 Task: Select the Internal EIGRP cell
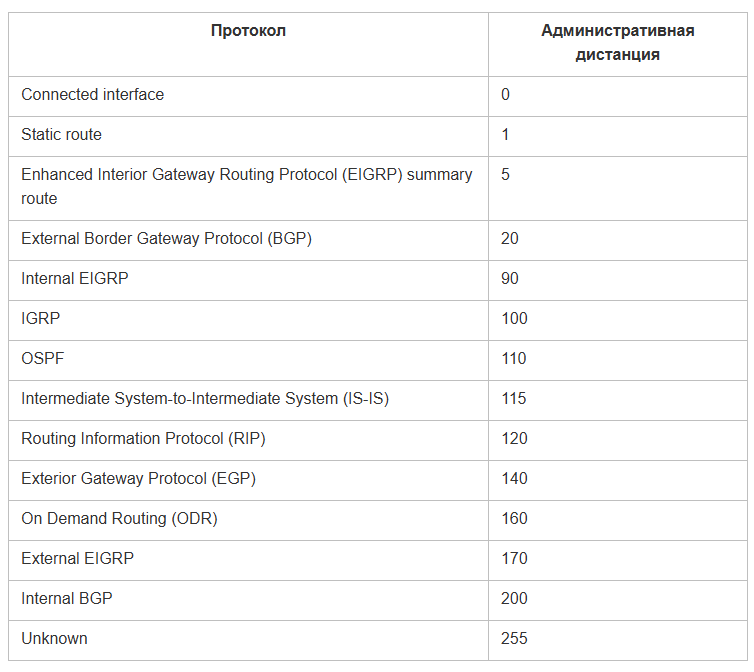click(x=75, y=279)
